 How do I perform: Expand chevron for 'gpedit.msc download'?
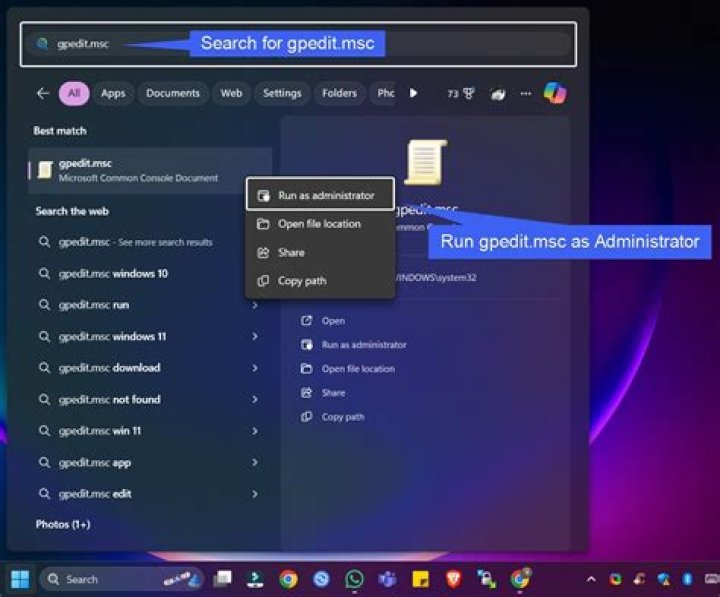coord(255,368)
